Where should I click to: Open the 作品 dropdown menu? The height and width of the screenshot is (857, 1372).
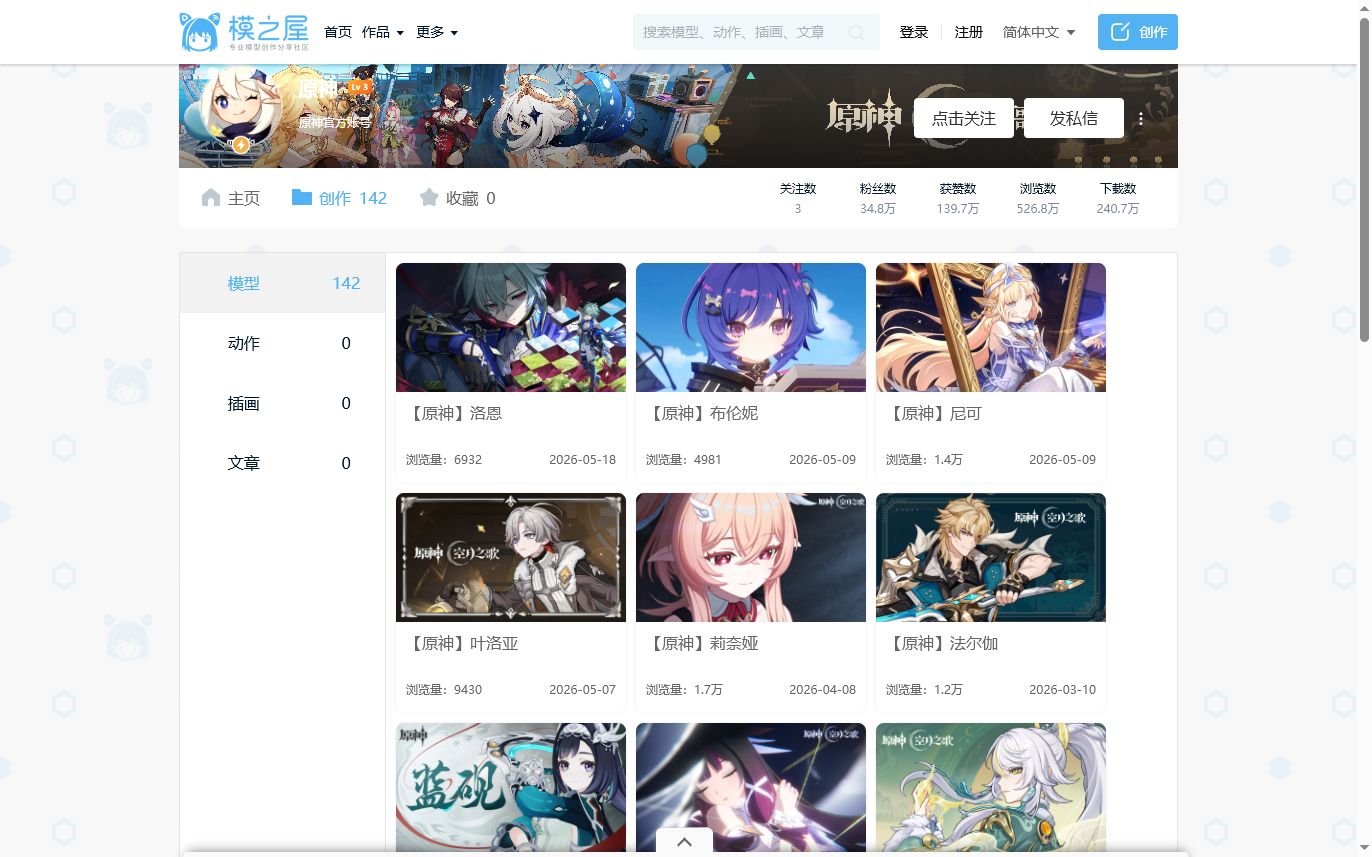[383, 32]
